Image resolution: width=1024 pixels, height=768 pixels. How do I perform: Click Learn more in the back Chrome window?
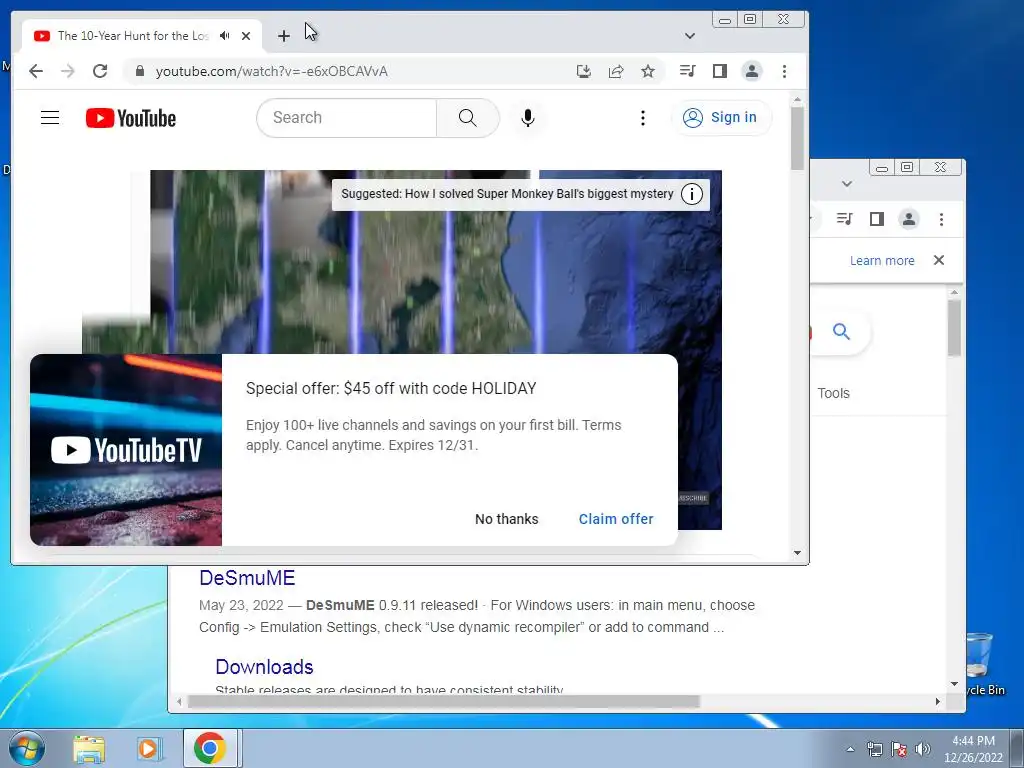point(882,261)
